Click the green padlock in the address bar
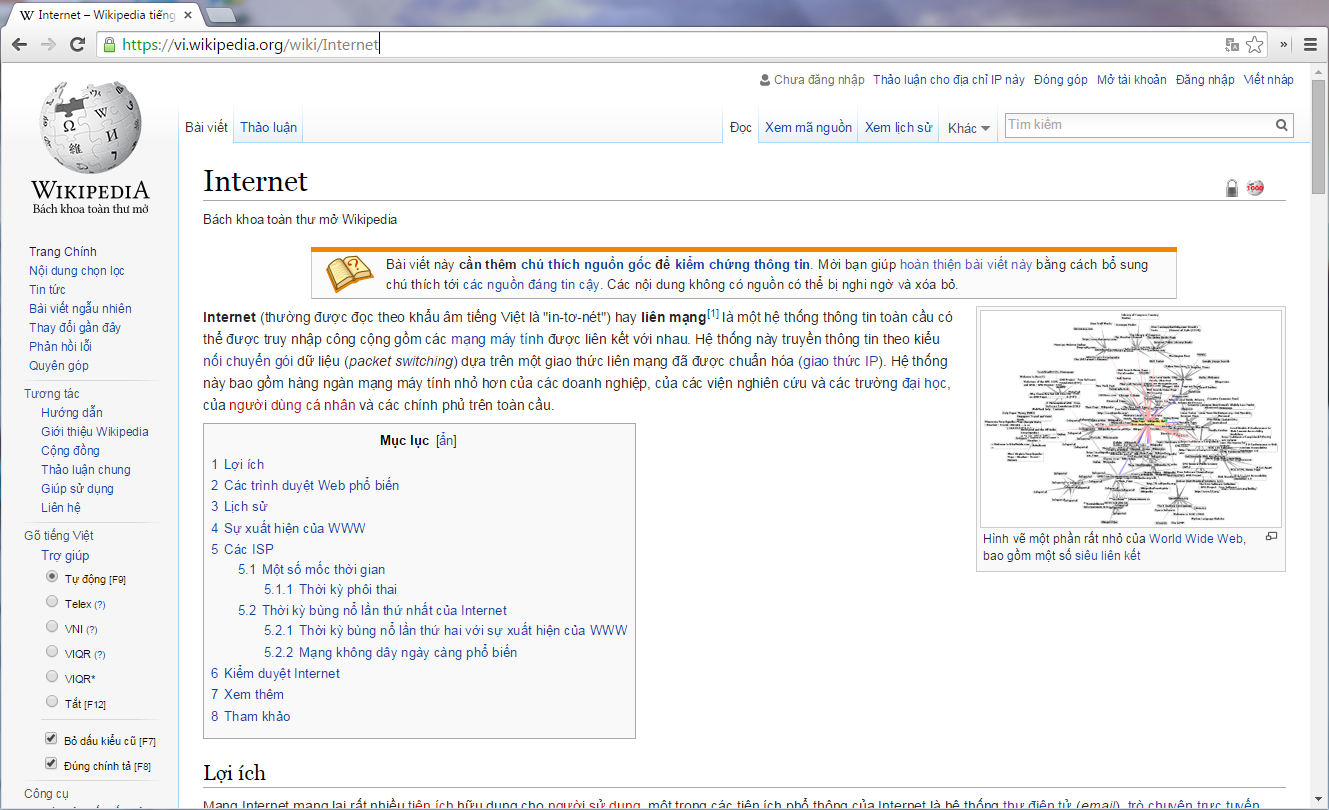The height and width of the screenshot is (810, 1329). tap(110, 44)
